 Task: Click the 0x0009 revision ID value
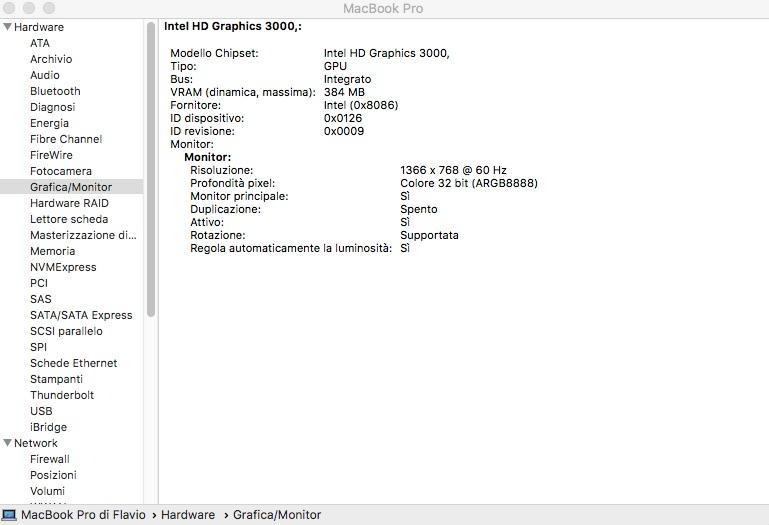[344, 131]
